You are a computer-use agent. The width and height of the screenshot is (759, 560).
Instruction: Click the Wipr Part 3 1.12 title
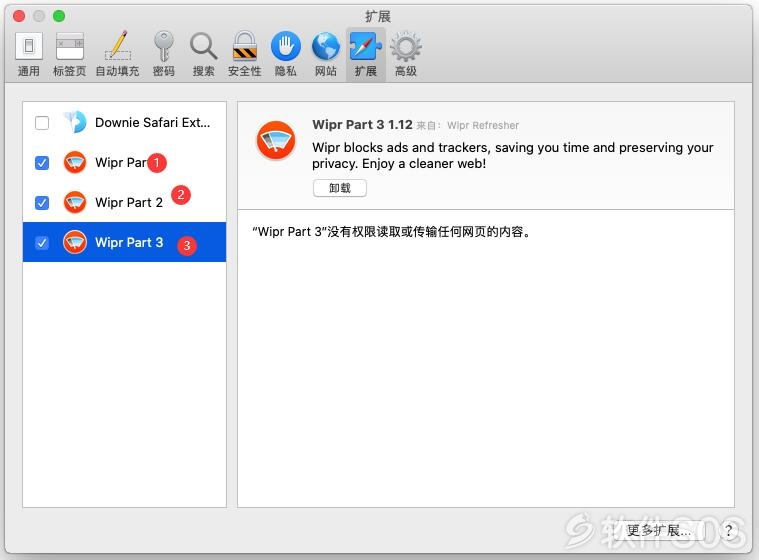(x=363, y=124)
